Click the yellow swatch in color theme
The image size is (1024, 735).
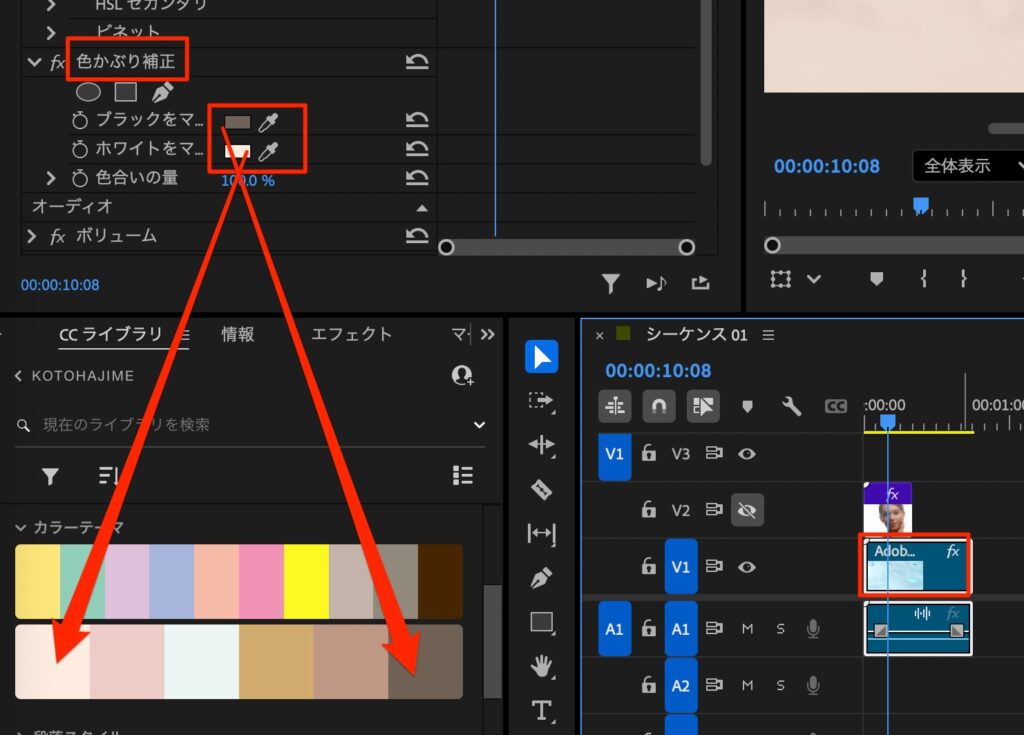[306, 581]
